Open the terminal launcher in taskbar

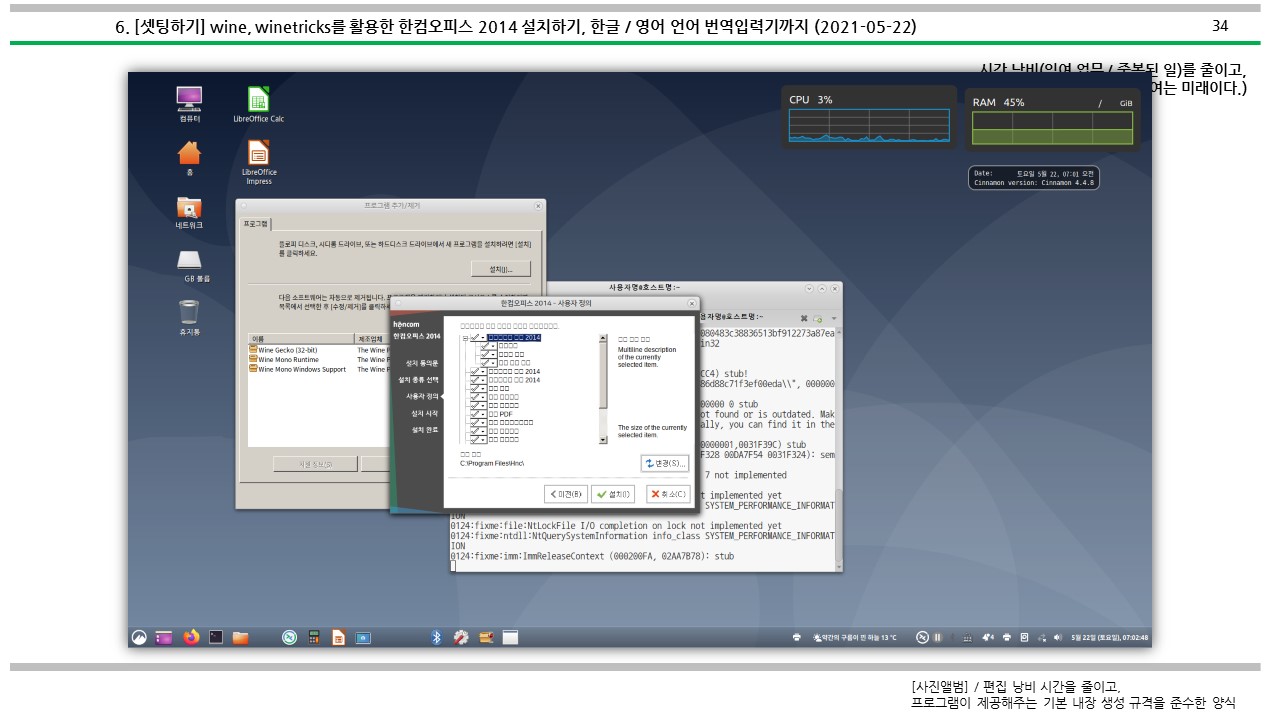pos(215,637)
